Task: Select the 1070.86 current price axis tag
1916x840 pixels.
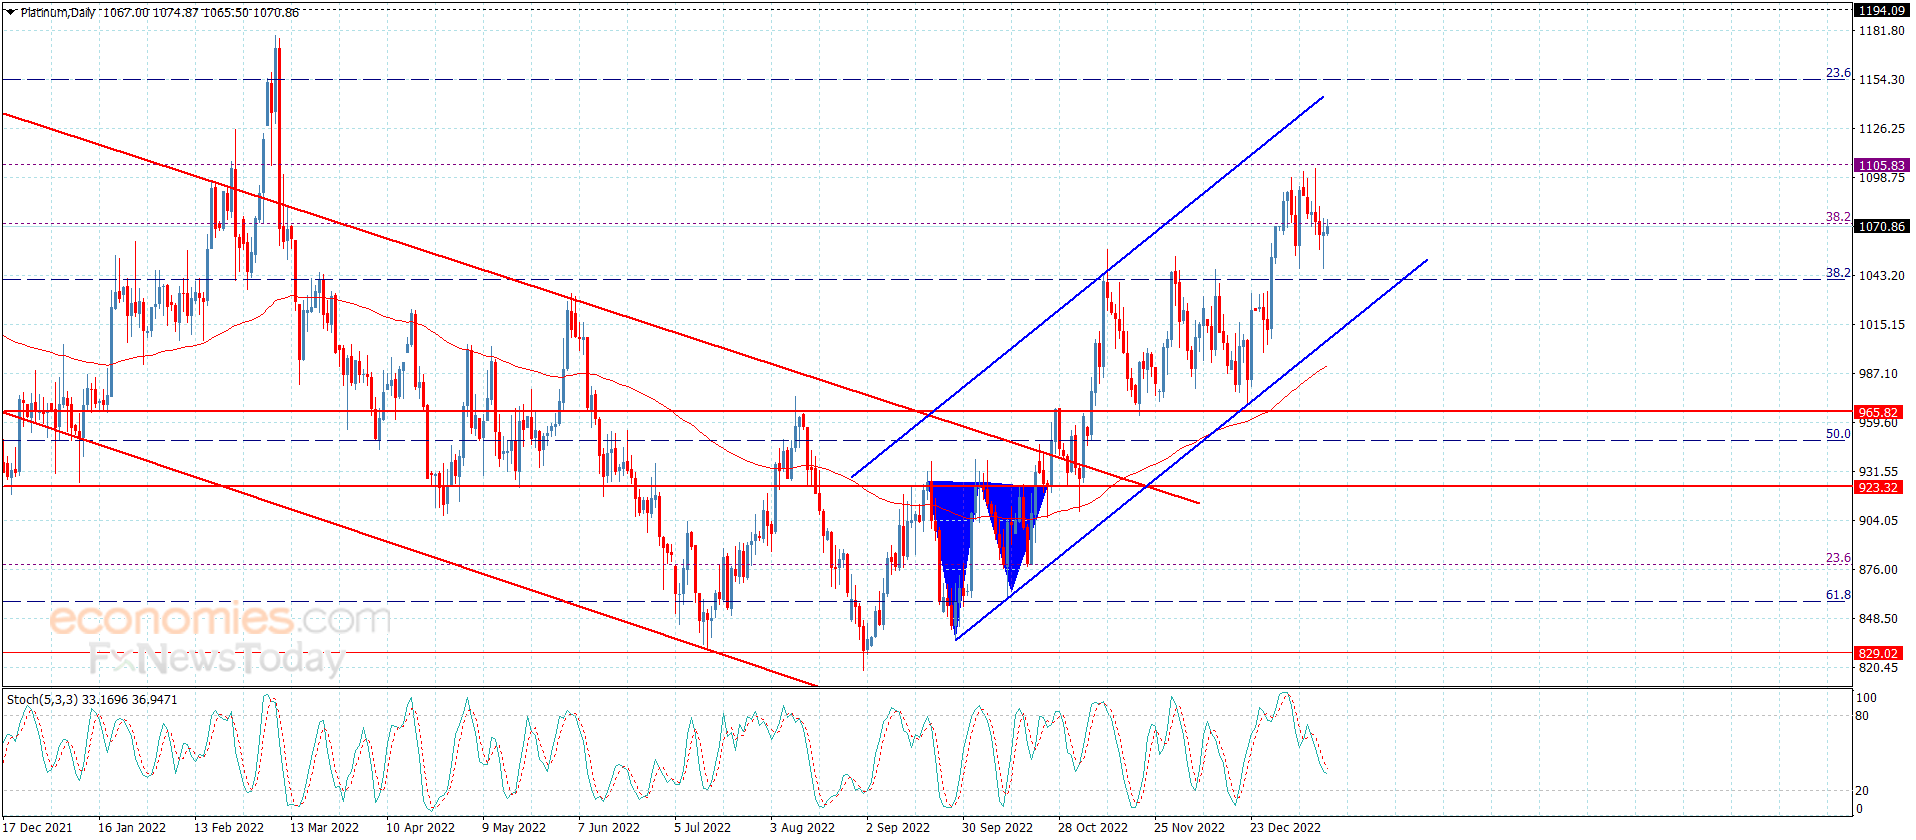Action: [1881, 227]
